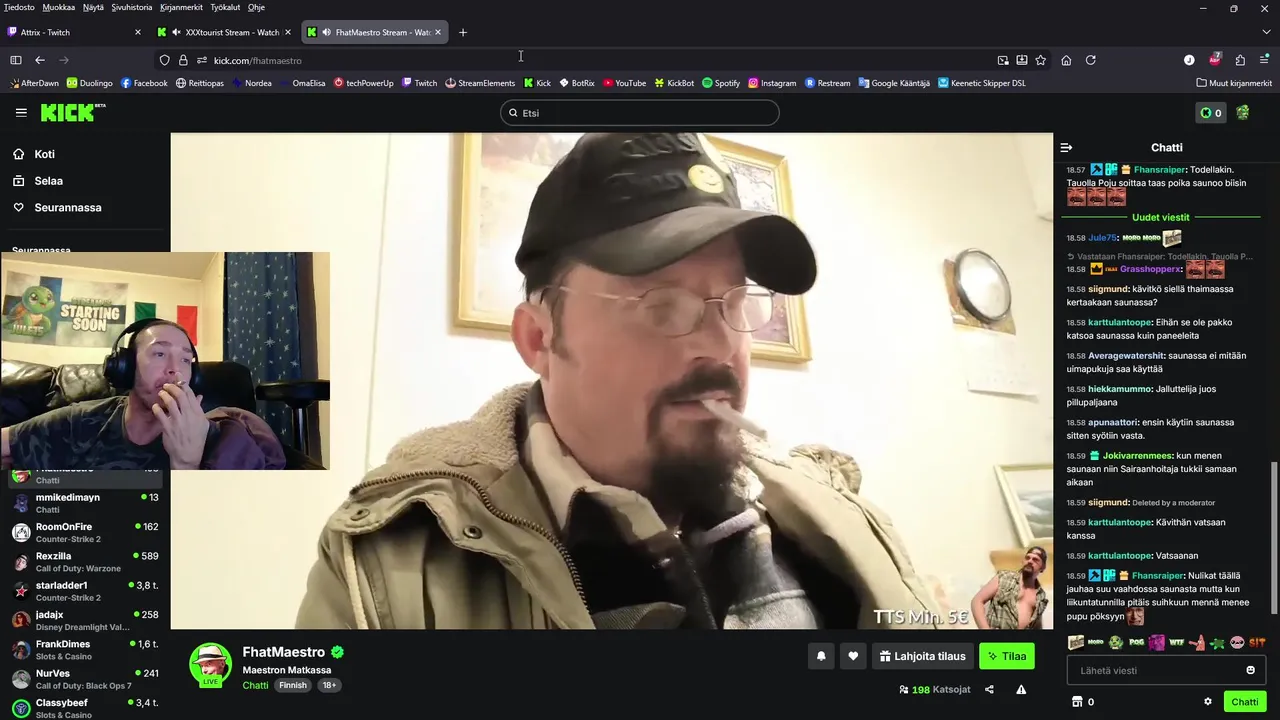Open the chat settings gear
1280x720 pixels.
tap(1208, 702)
